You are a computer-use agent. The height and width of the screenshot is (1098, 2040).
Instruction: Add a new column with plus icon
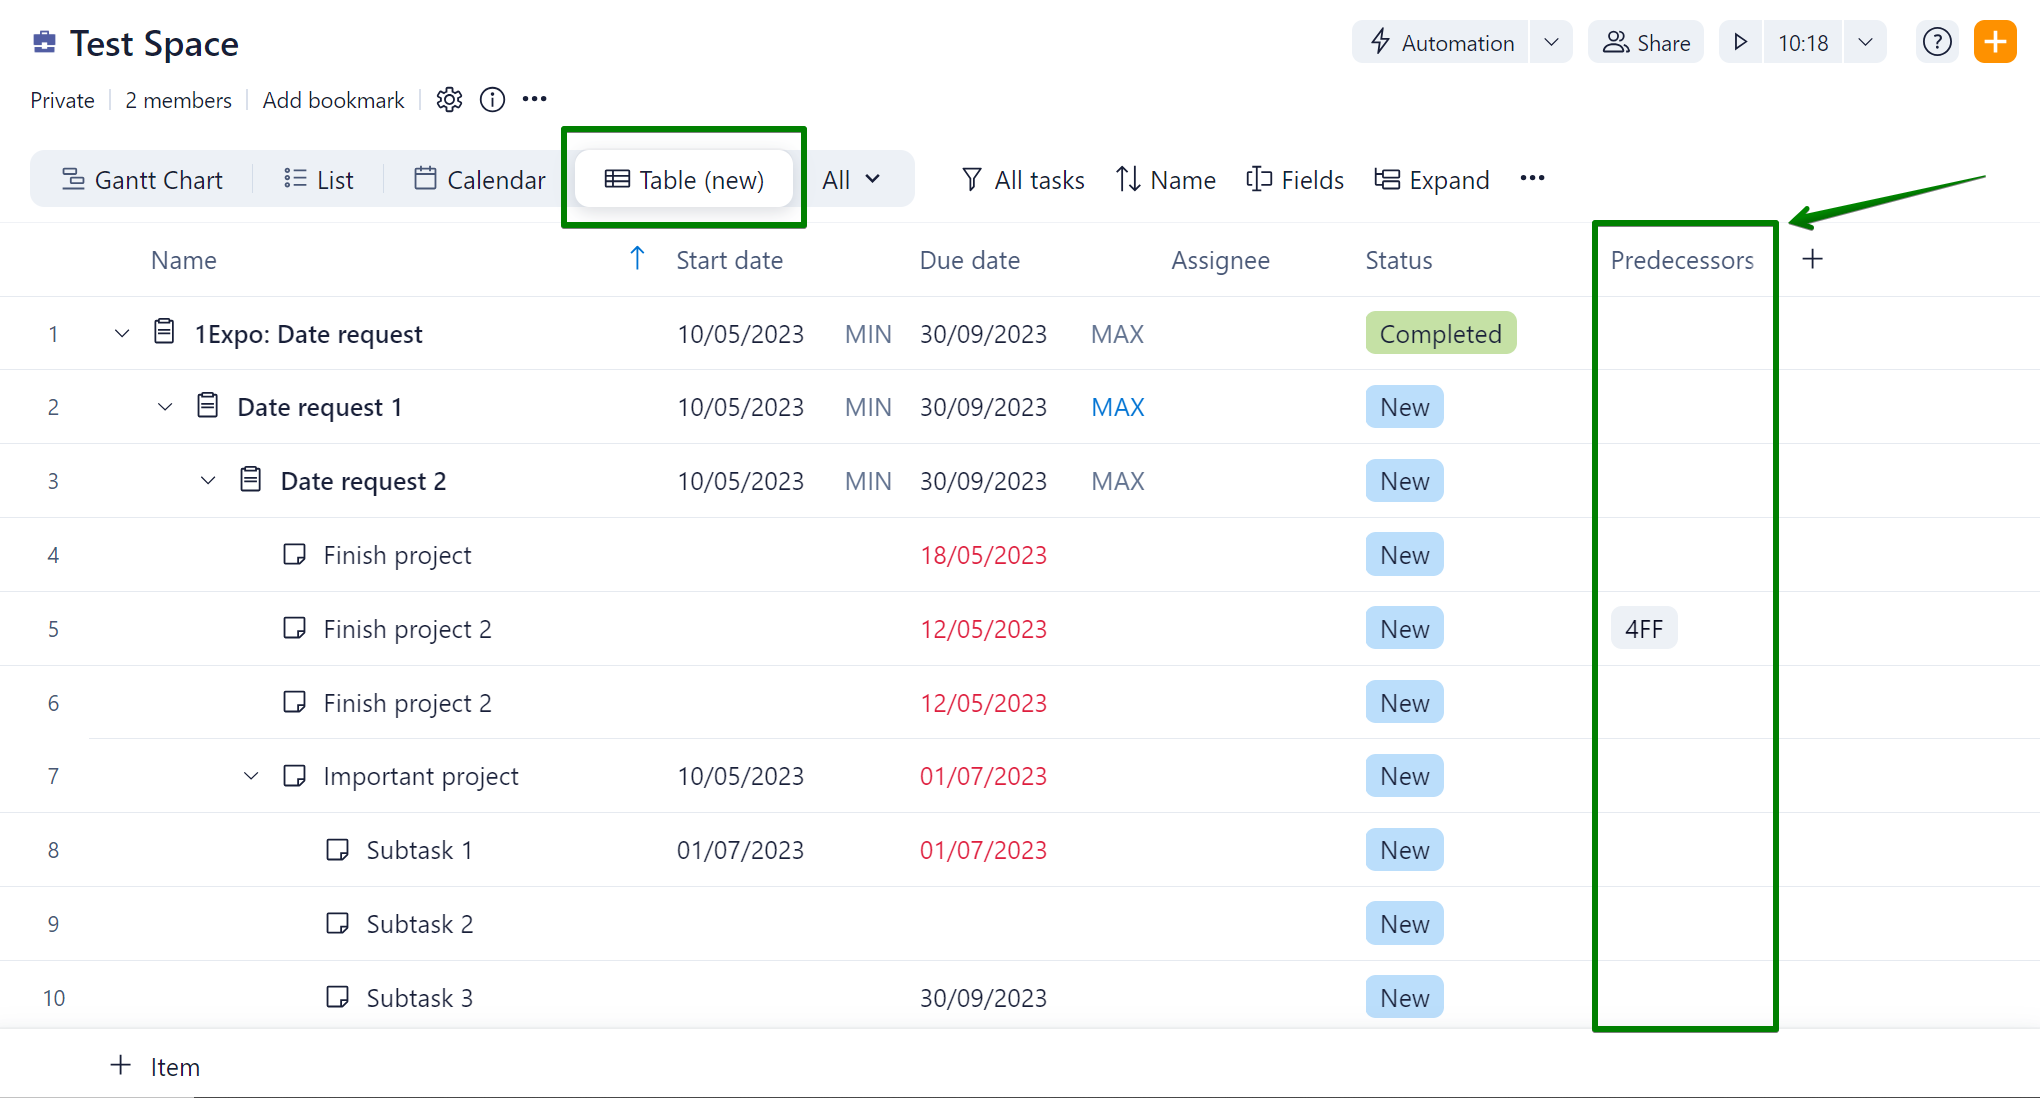(x=1812, y=260)
